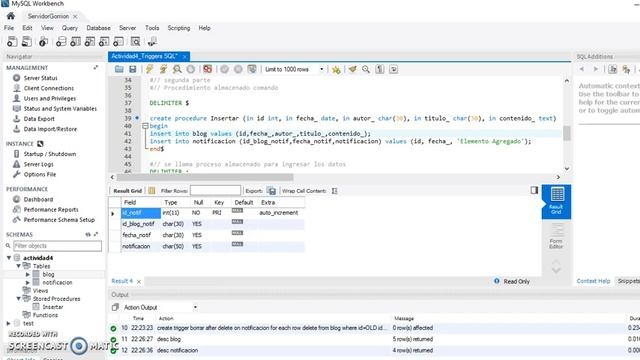Collapse the begin block fold marker
This screenshot has width=640, height=360.
coord(145,126)
